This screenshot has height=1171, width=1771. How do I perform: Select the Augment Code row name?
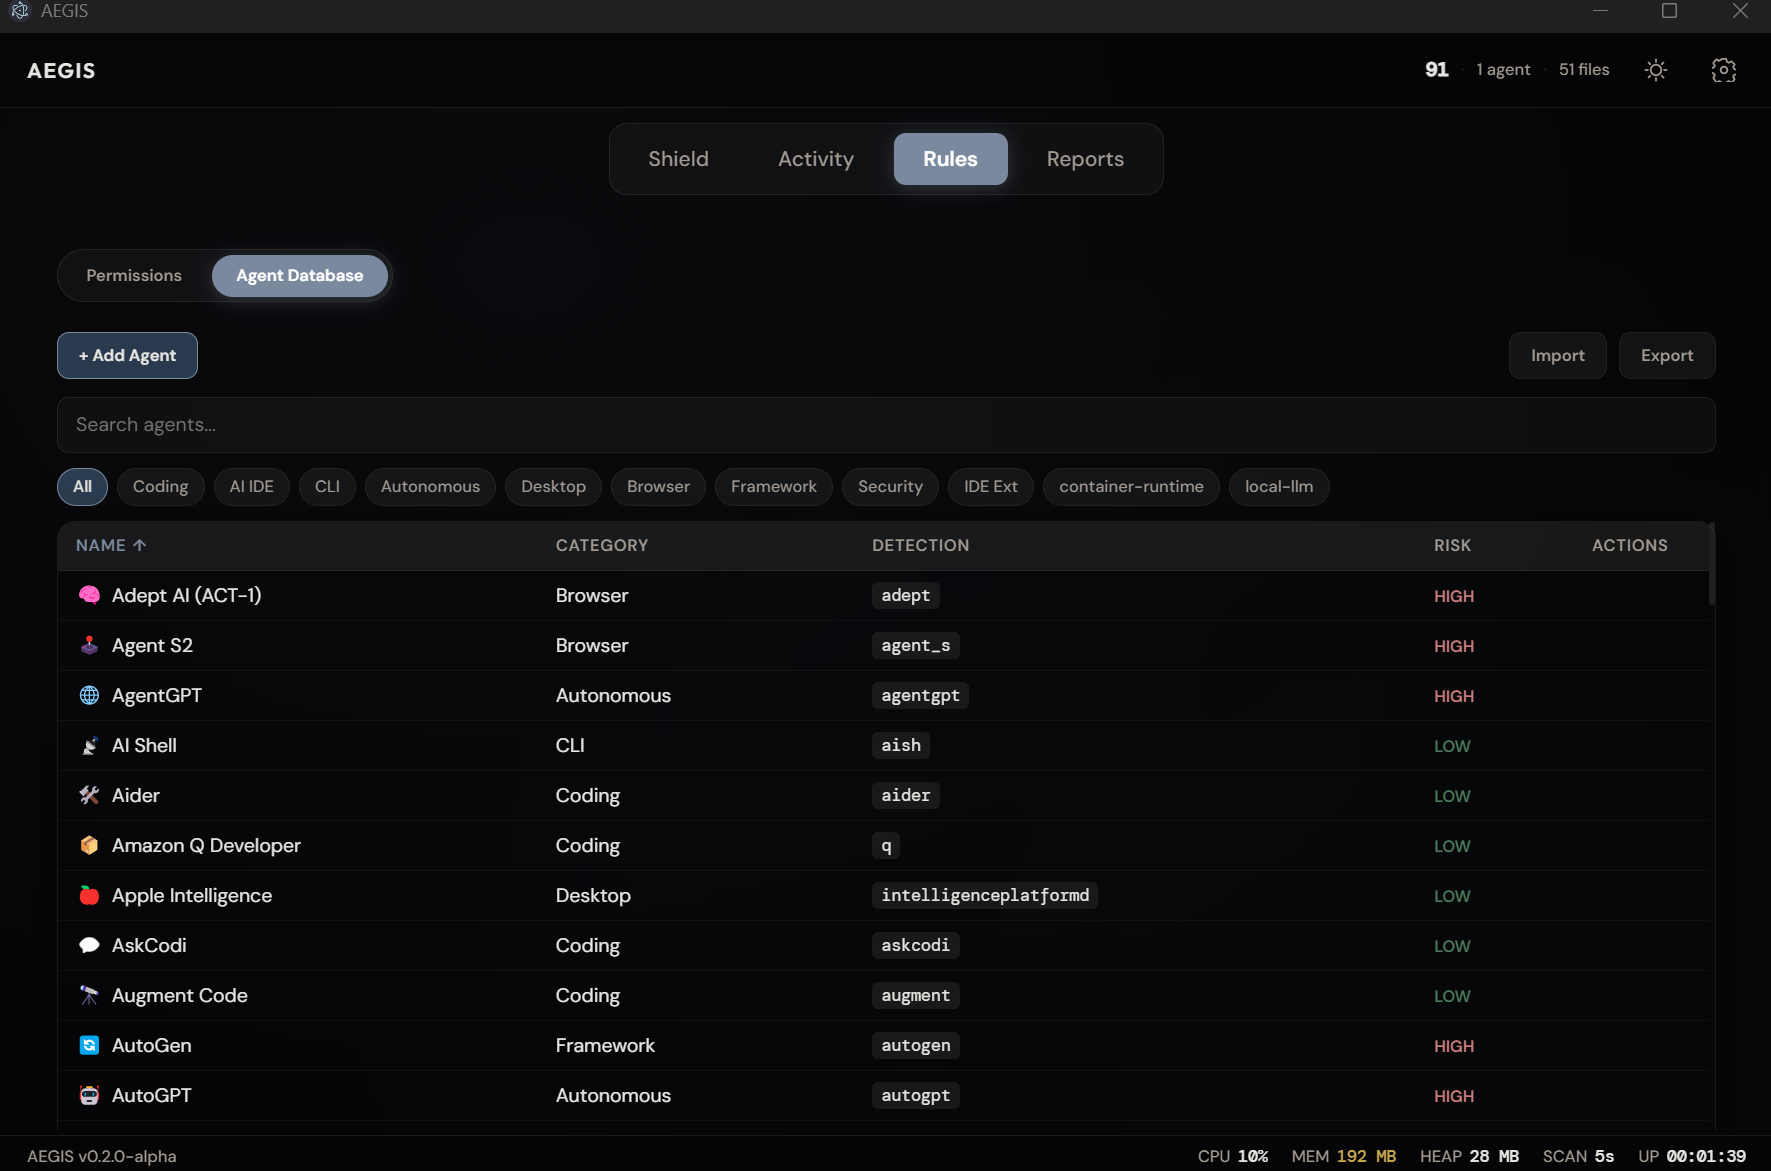[180, 995]
